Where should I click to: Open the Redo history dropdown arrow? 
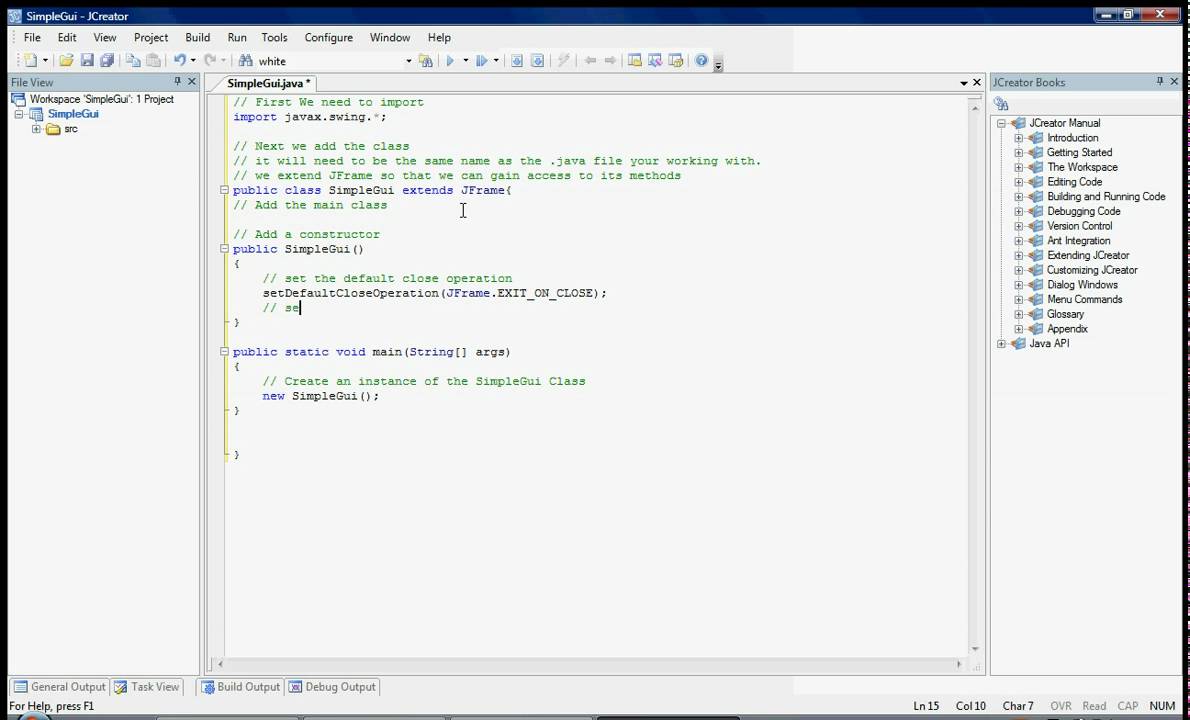[223, 61]
